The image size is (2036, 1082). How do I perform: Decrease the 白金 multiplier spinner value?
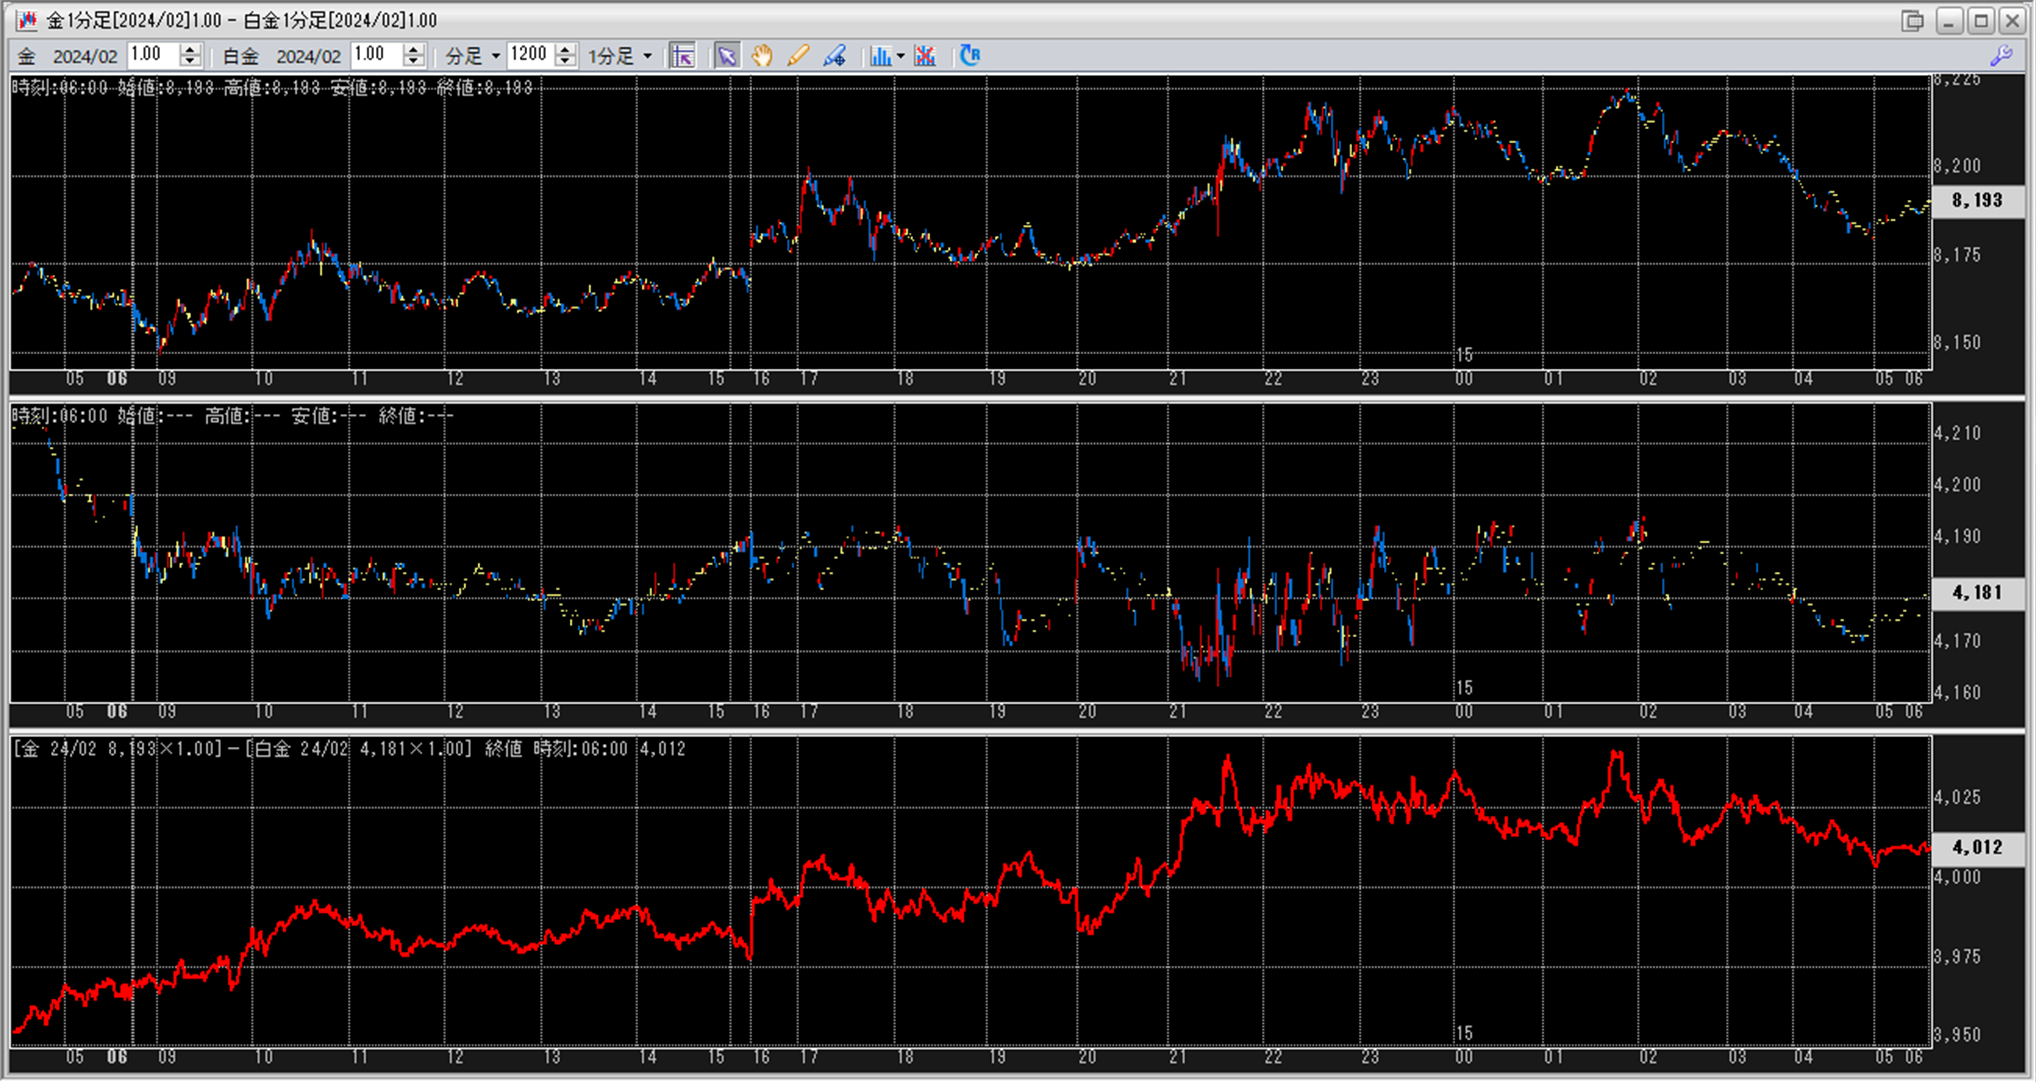(x=414, y=62)
